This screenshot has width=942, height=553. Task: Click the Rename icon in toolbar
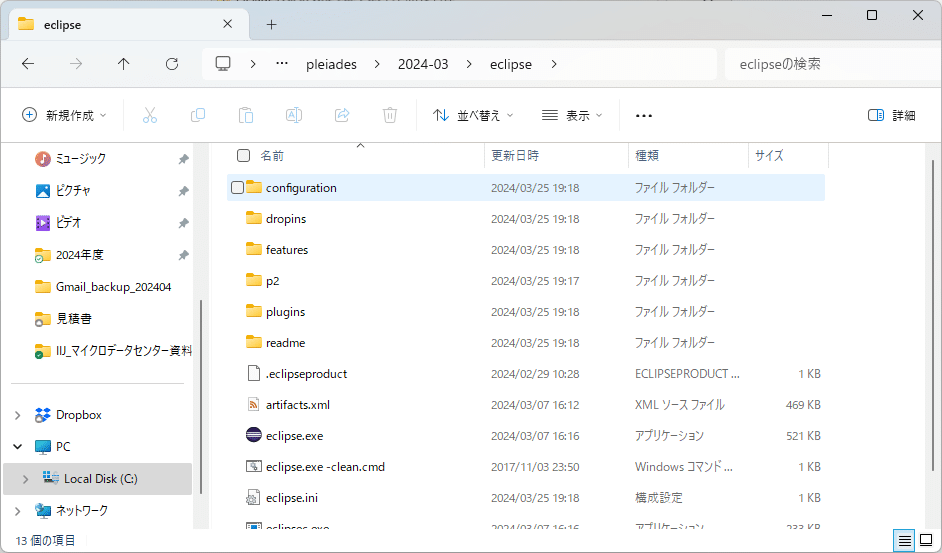[x=294, y=115]
